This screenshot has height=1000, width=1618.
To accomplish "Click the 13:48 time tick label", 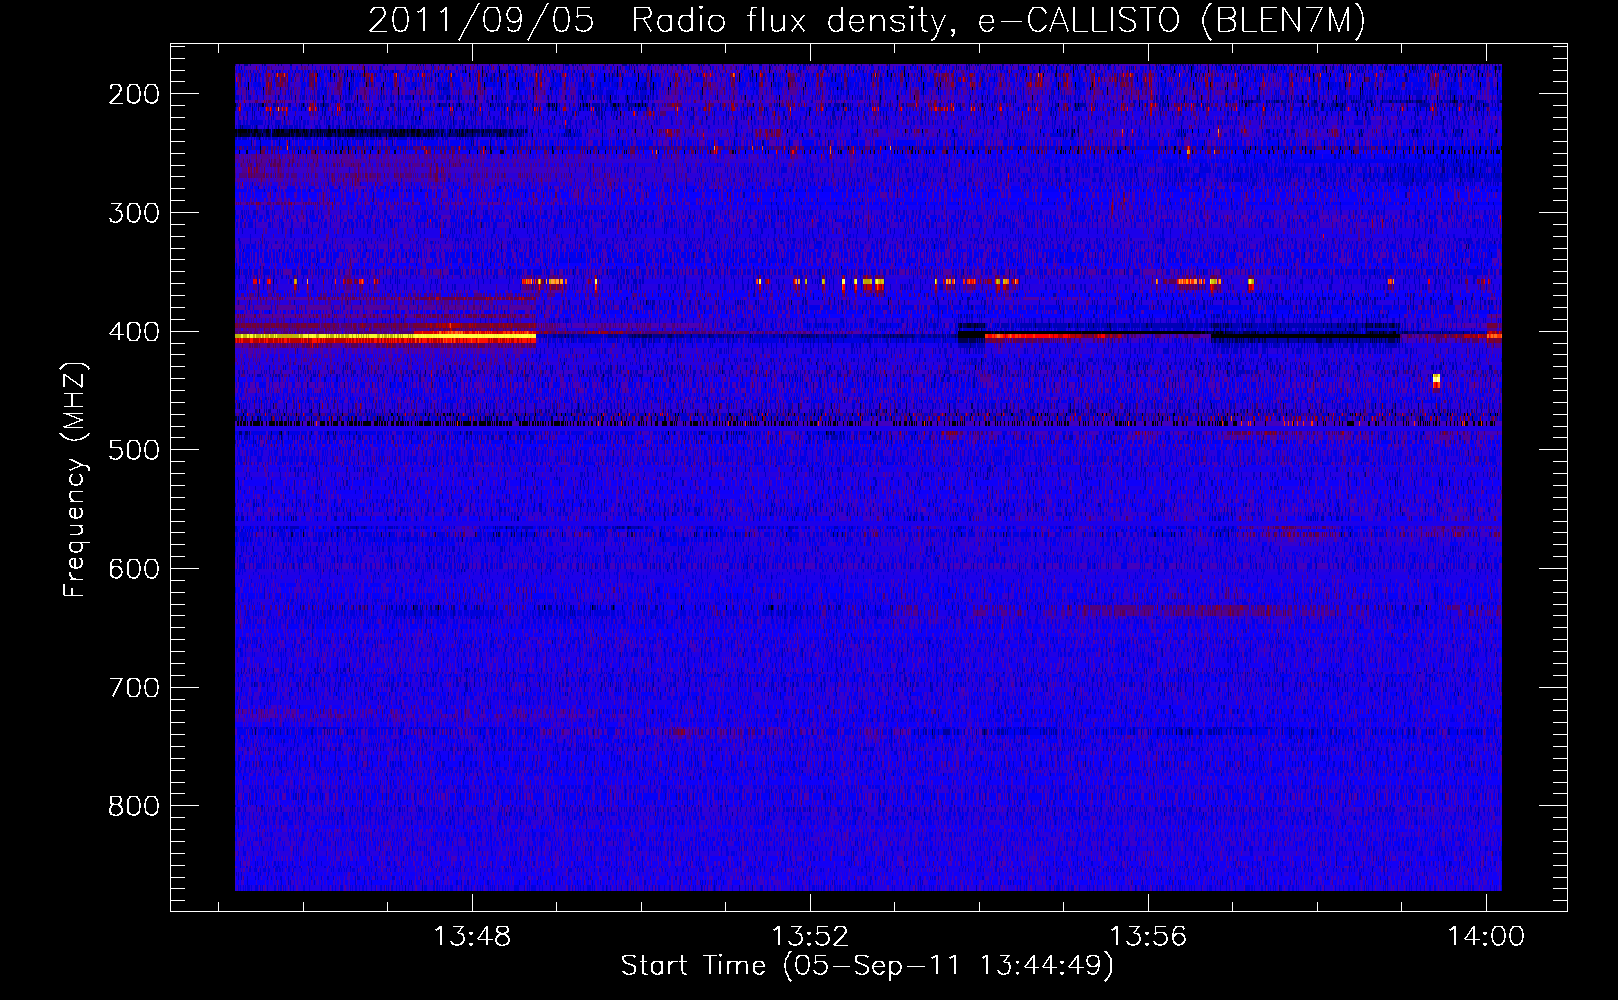I will pyautogui.click(x=472, y=937).
